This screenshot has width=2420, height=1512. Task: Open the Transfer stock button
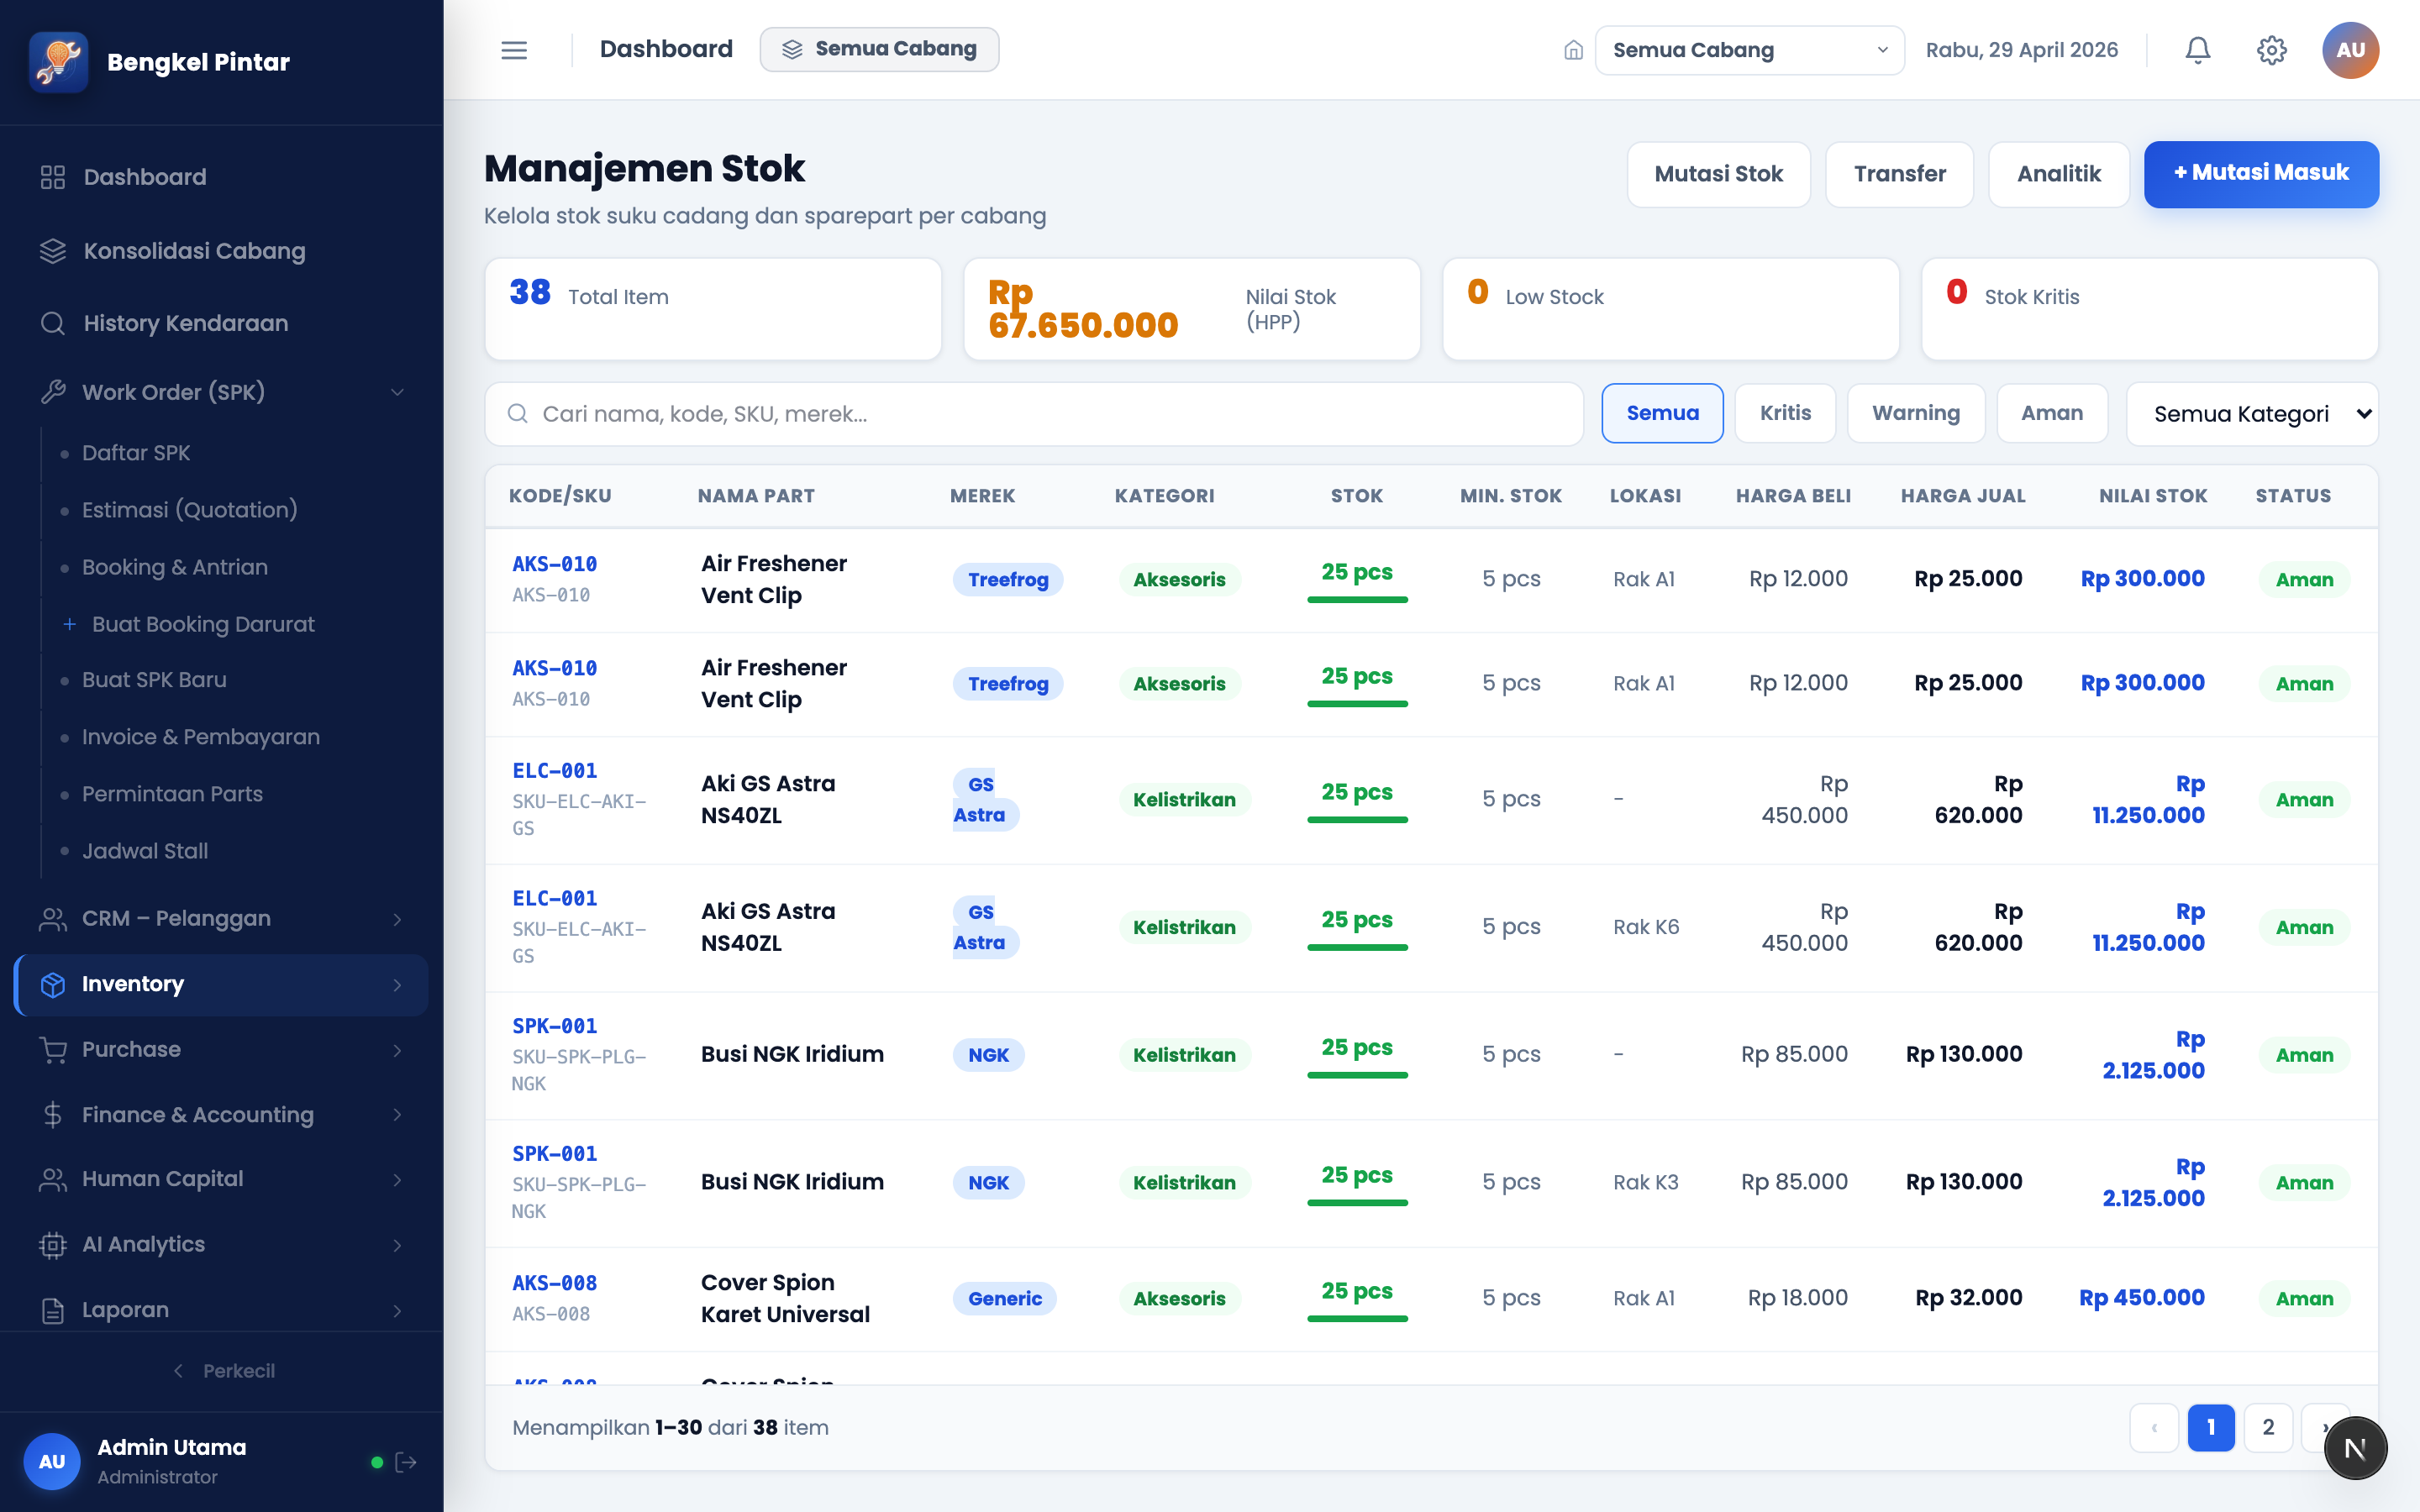pyautogui.click(x=1899, y=174)
